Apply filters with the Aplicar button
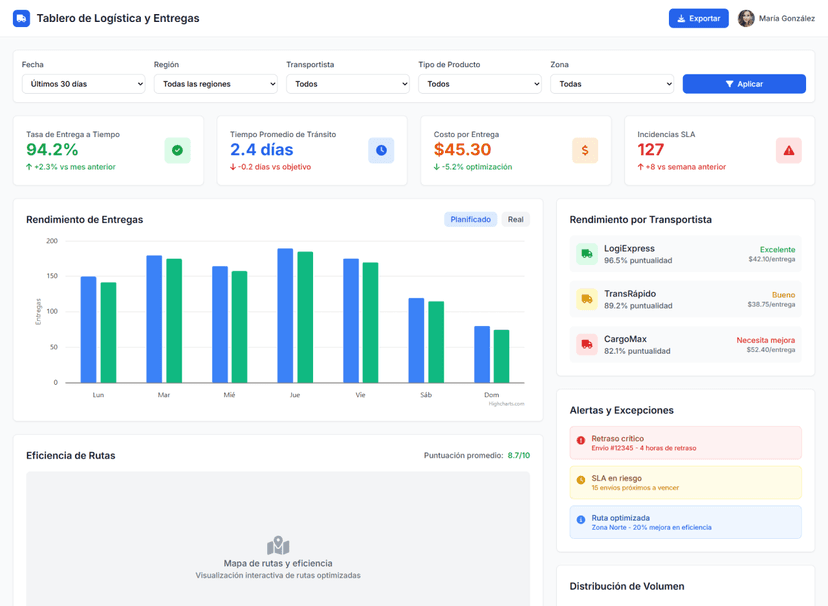The height and width of the screenshot is (606, 828). point(744,84)
